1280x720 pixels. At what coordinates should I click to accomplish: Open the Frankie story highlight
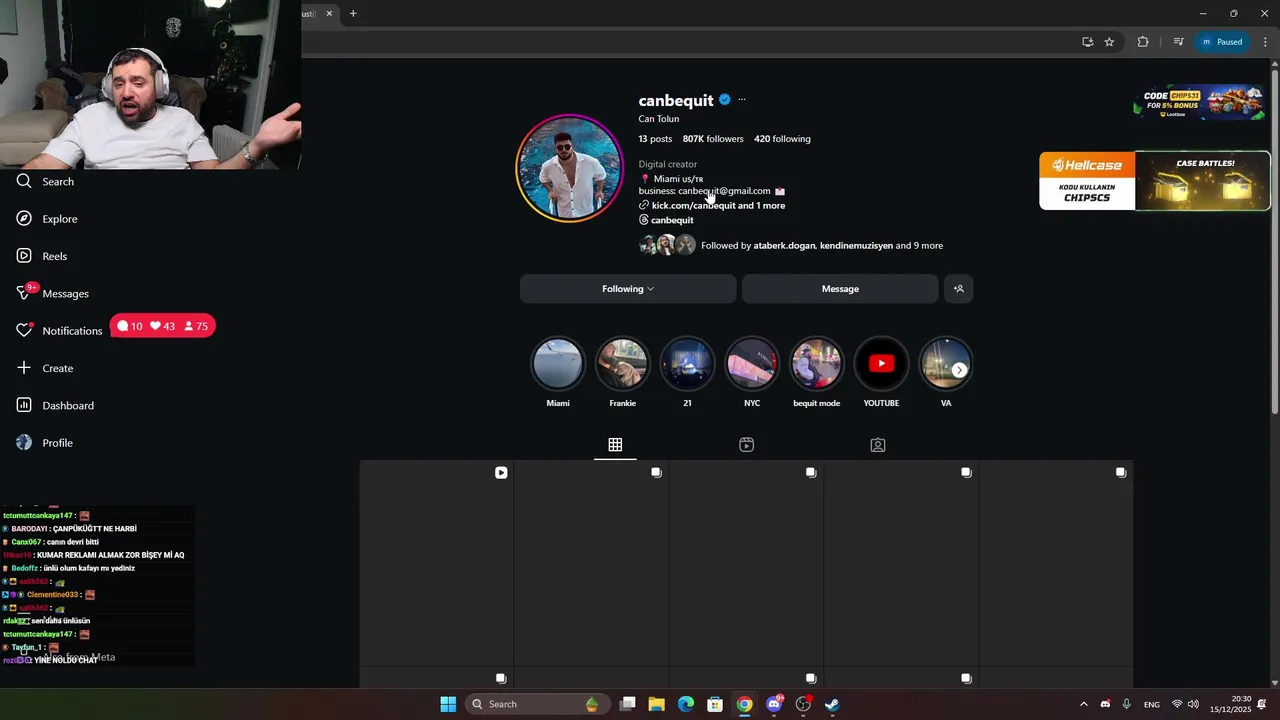pyautogui.click(x=622, y=363)
